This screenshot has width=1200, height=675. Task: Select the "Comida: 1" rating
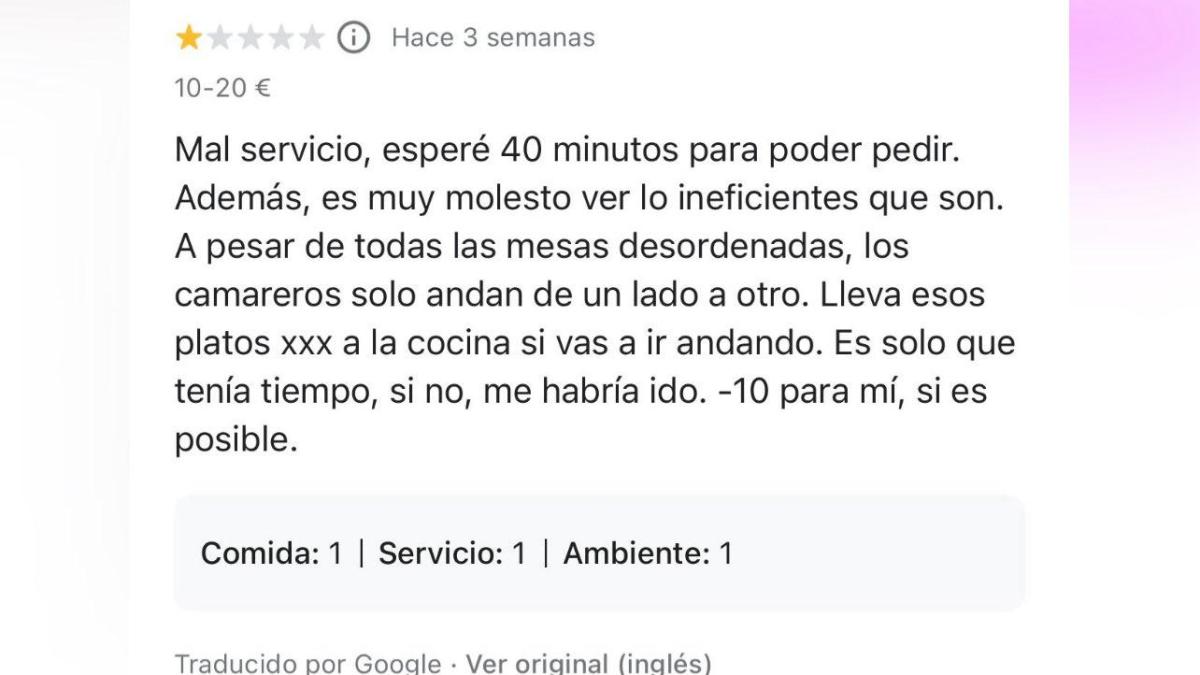click(271, 553)
